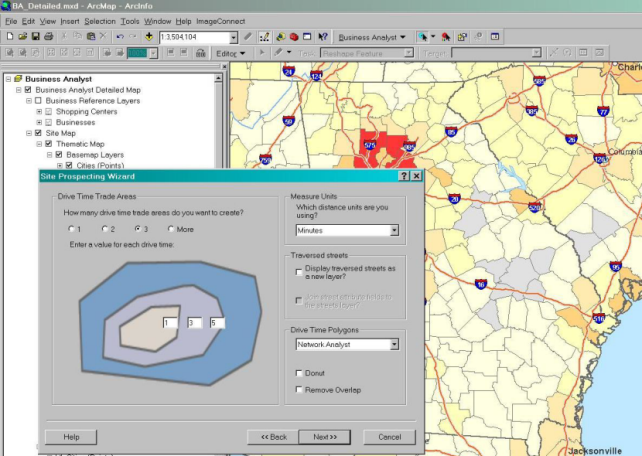This screenshot has width=642, height=456.
Task: Check the Donut option
Action: point(299,373)
